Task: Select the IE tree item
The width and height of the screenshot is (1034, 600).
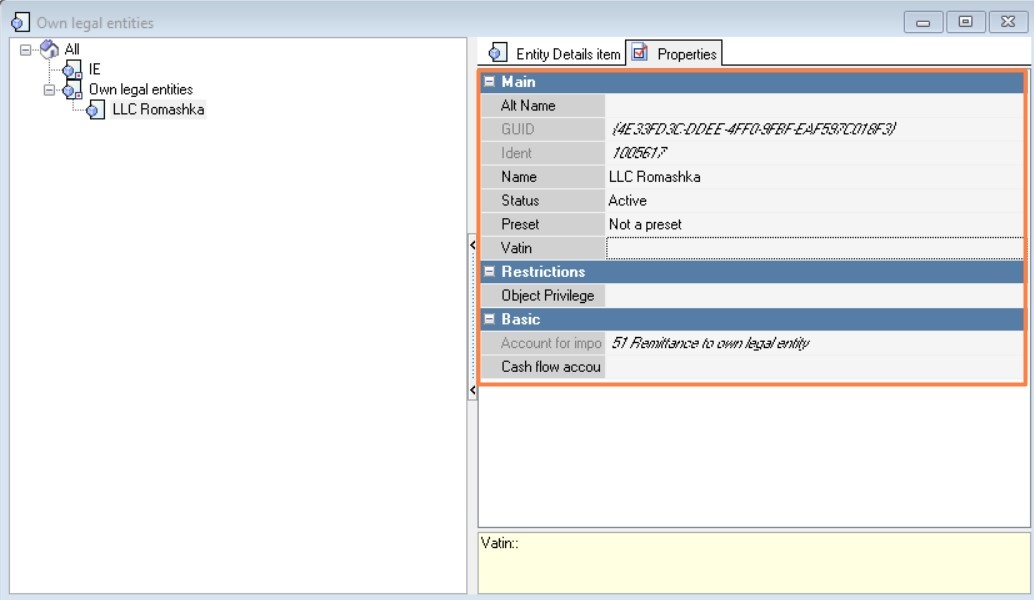Action: click(x=94, y=69)
